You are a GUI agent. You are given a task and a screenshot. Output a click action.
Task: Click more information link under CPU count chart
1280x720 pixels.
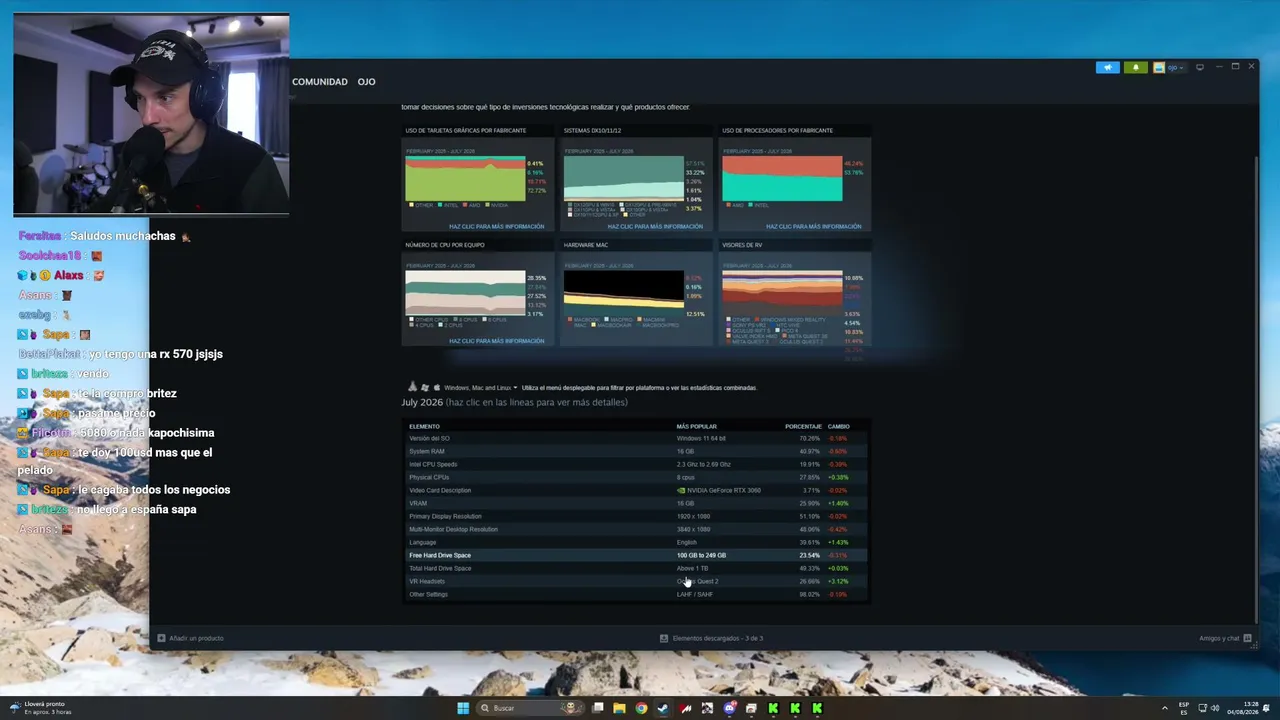click(x=496, y=341)
